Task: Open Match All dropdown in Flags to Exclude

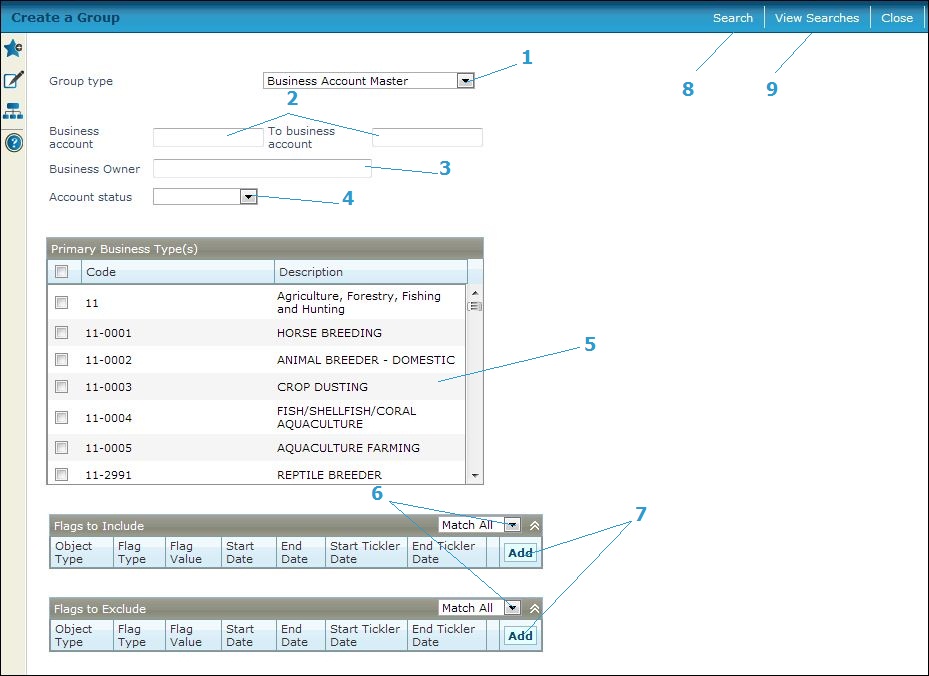Action: pyautogui.click(x=512, y=608)
